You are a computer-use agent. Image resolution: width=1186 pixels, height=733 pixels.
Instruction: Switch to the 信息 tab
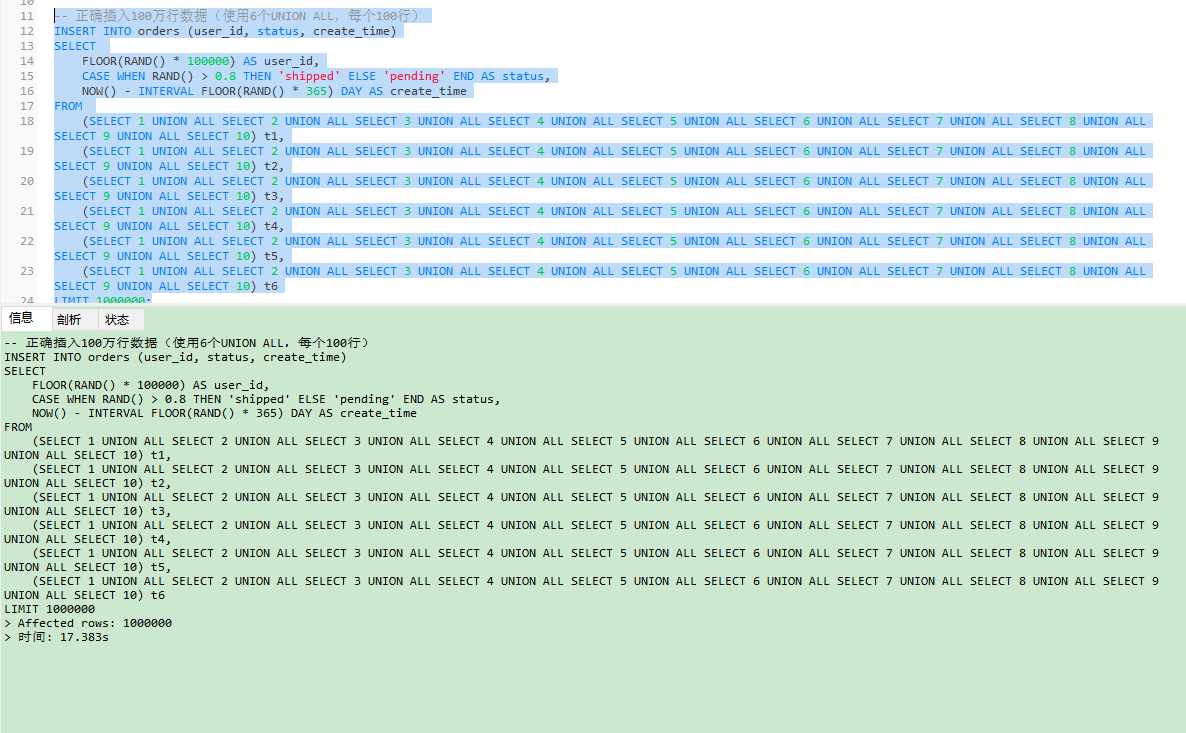click(21, 319)
